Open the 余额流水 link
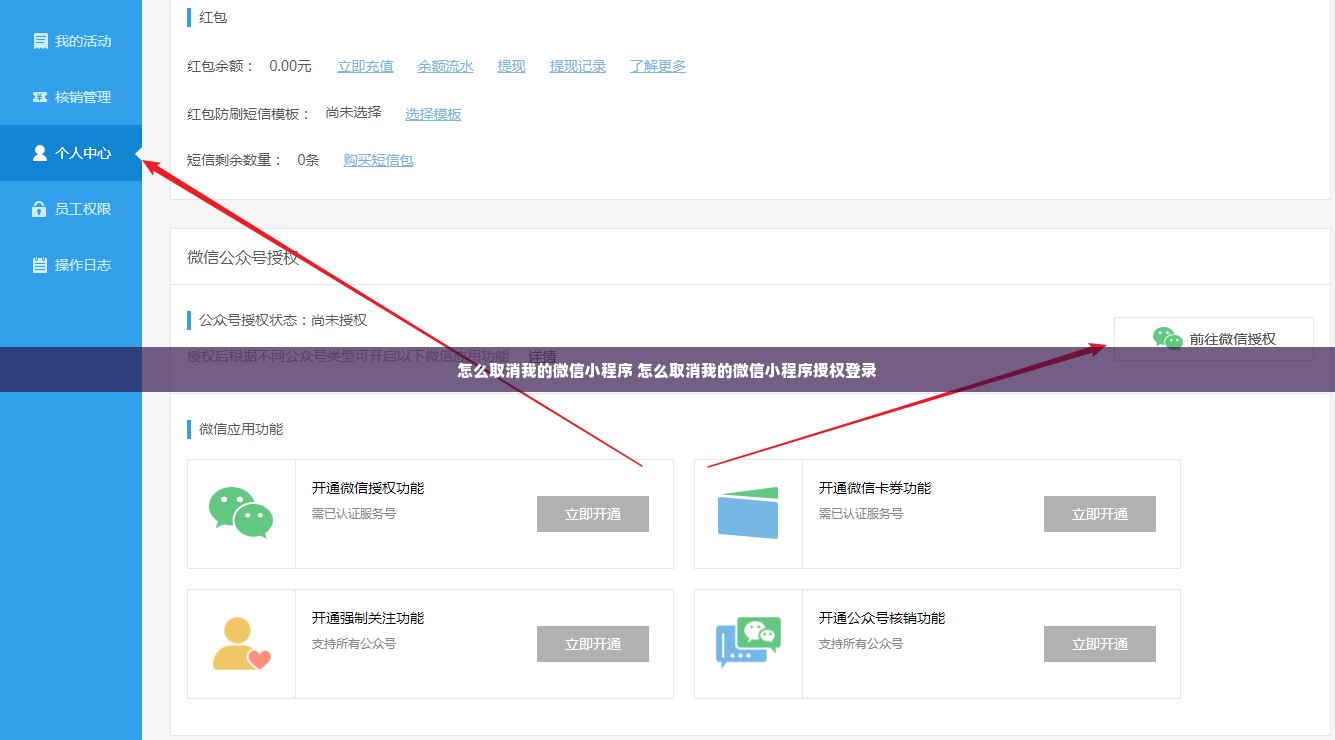Viewport: 1335px width, 740px height. (x=445, y=66)
